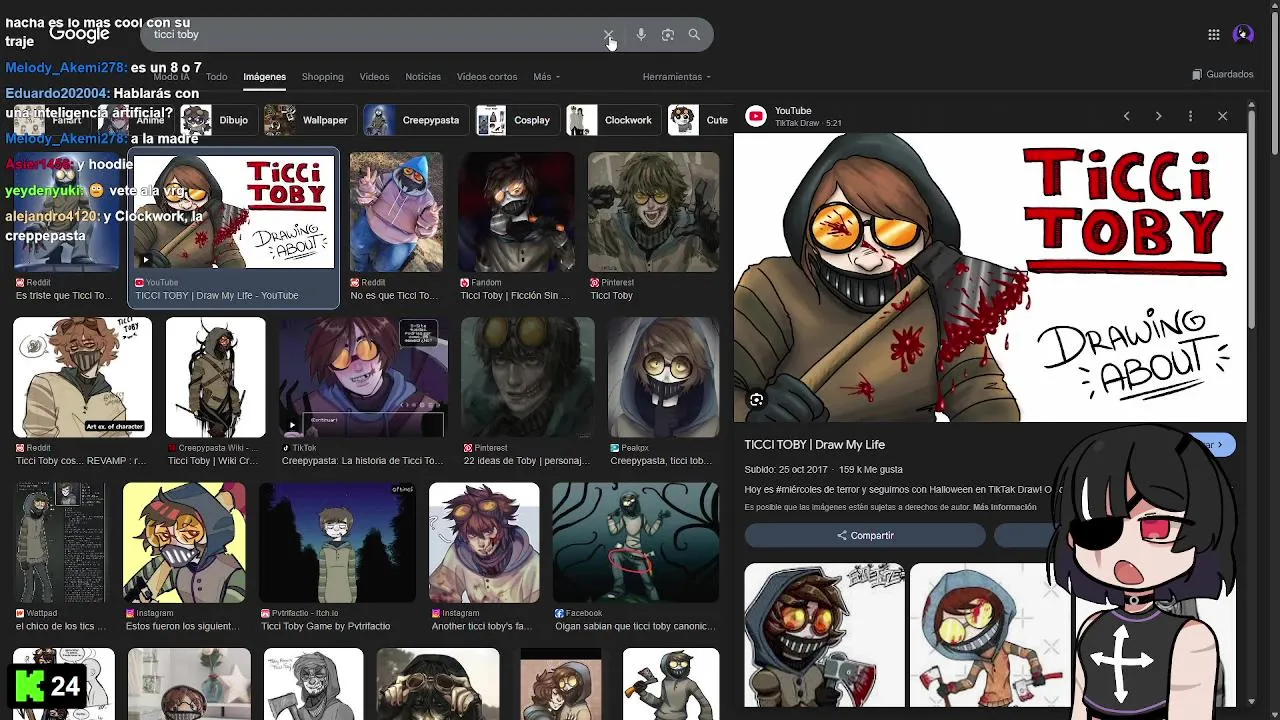
Task: Open Google Lens image search icon
Action: (668, 35)
